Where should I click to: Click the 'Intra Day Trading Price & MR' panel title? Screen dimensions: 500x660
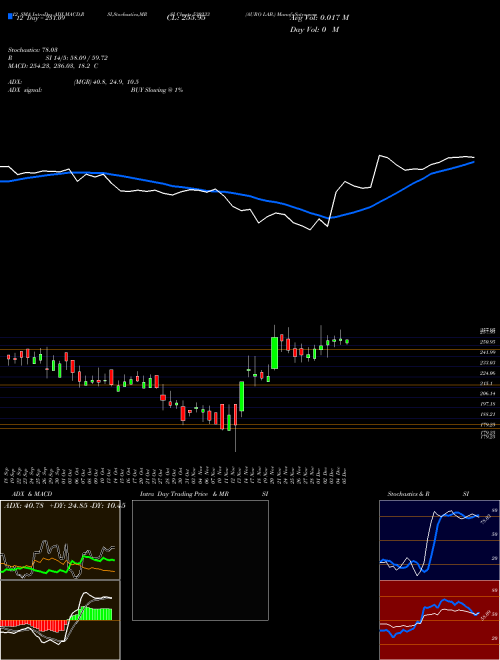[x=184, y=494]
